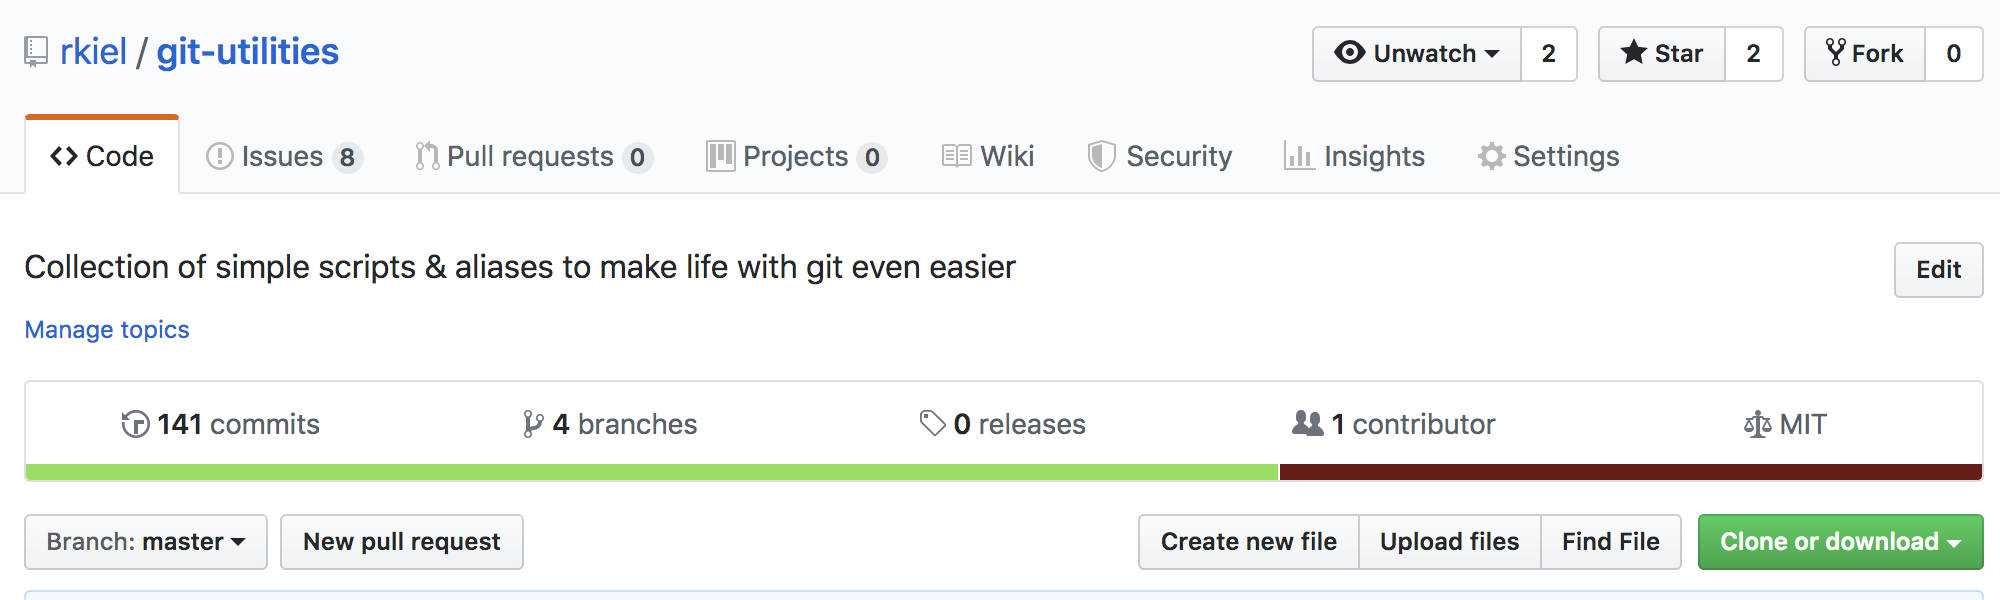The width and height of the screenshot is (2000, 600).
Task: Open the Wiki tab
Action: [988, 156]
